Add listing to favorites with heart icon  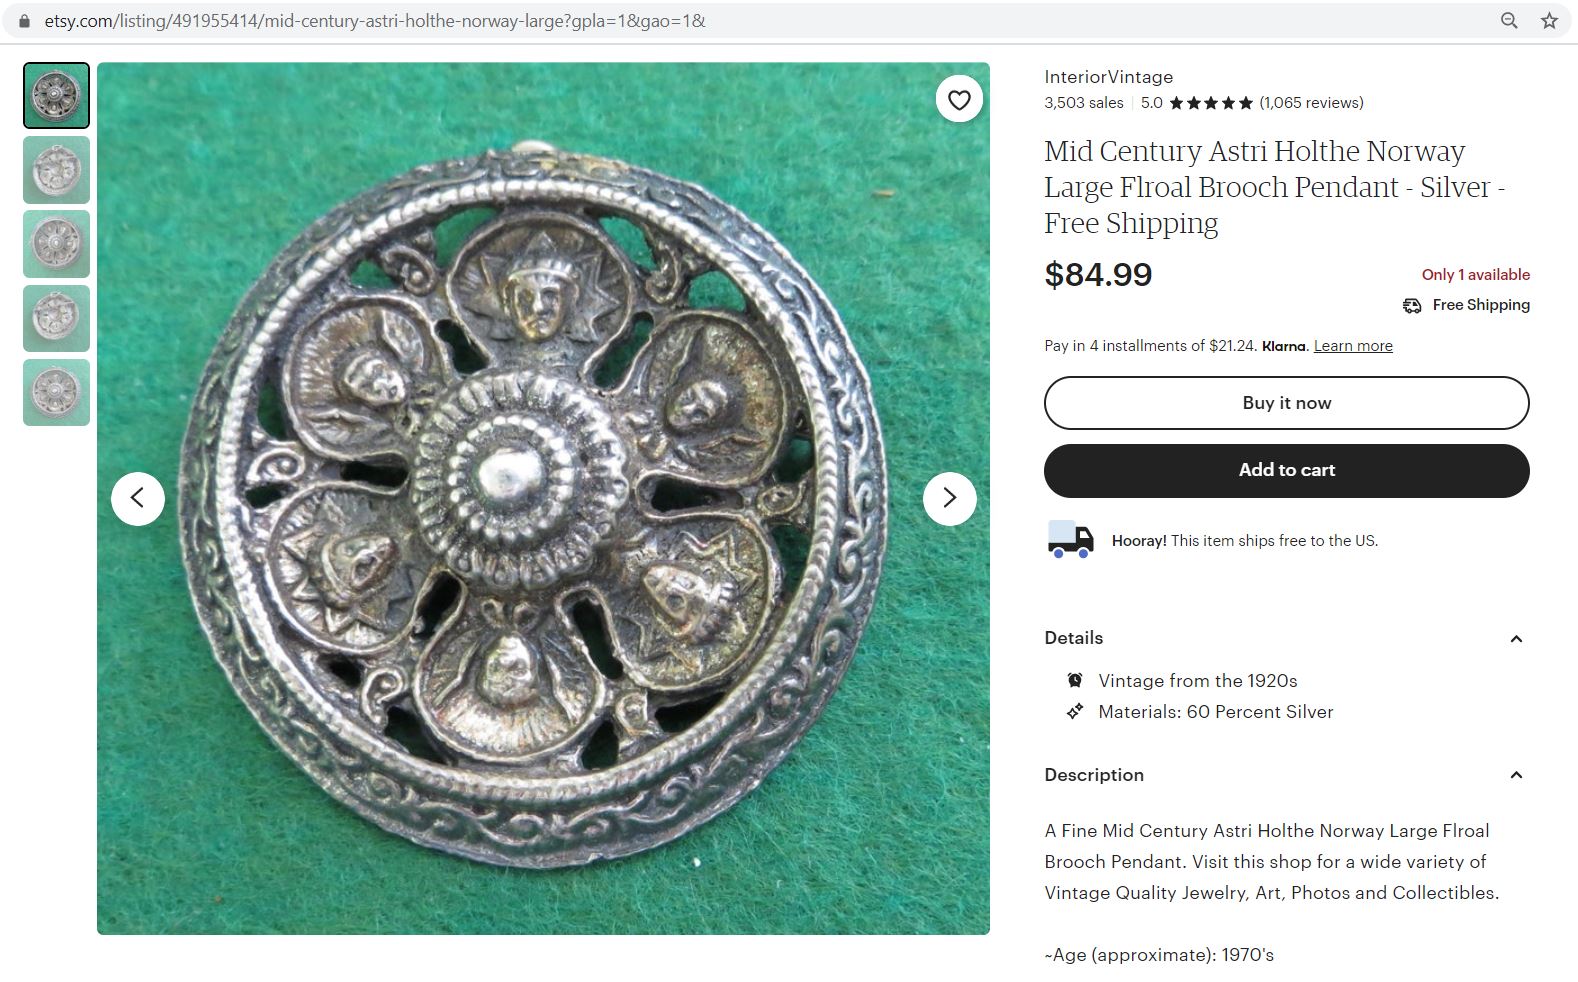tap(959, 100)
